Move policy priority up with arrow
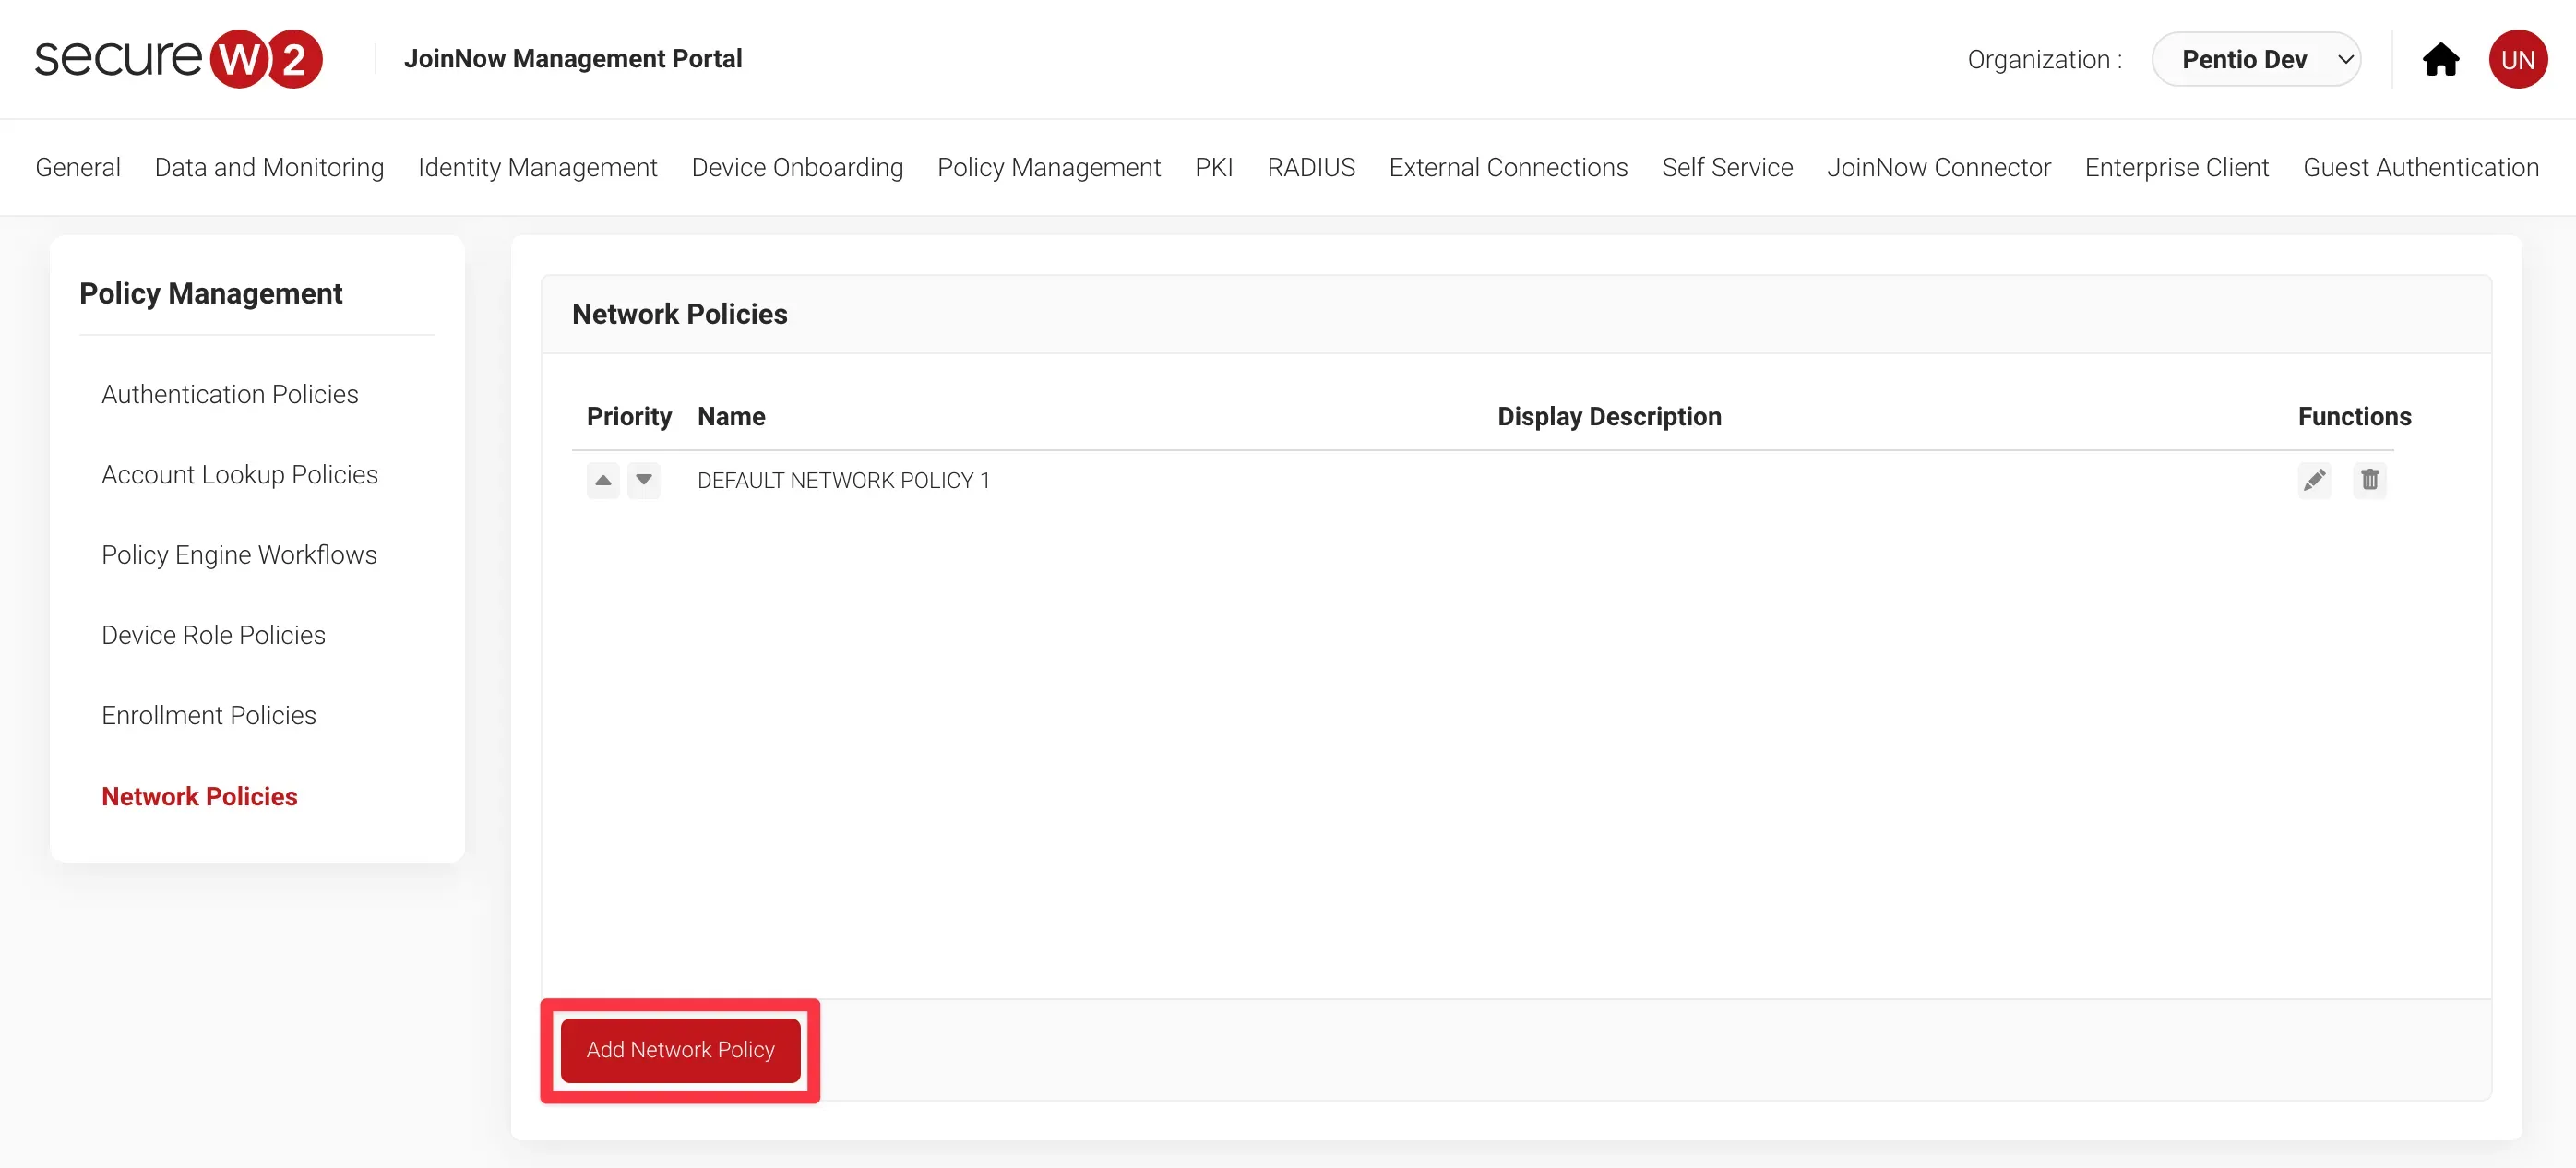Screen dimensions: 2576x1168 click(x=603, y=480)
